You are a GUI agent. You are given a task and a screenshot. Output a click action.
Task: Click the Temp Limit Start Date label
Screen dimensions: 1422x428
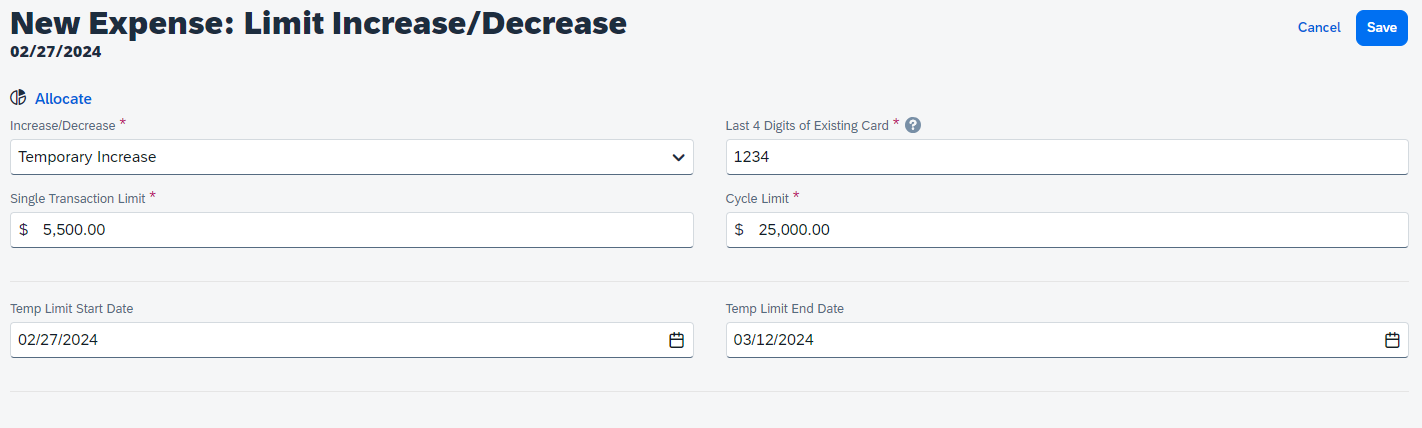click(71, 309)
